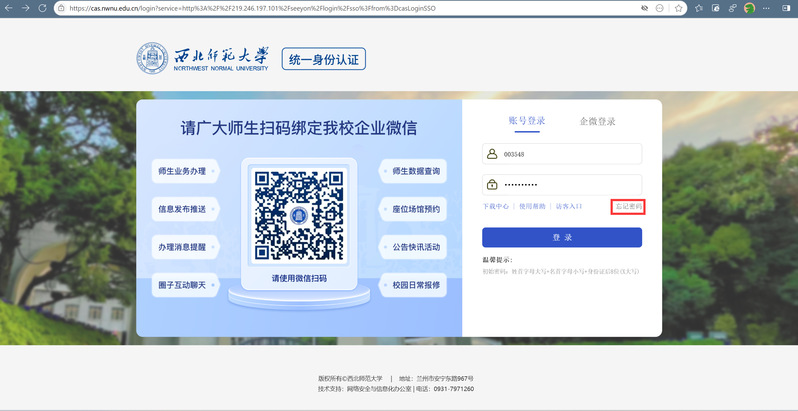Open the browser profile avatar
Image resolution: width=798 pixels, height=411 pixels.
[749, 8]
